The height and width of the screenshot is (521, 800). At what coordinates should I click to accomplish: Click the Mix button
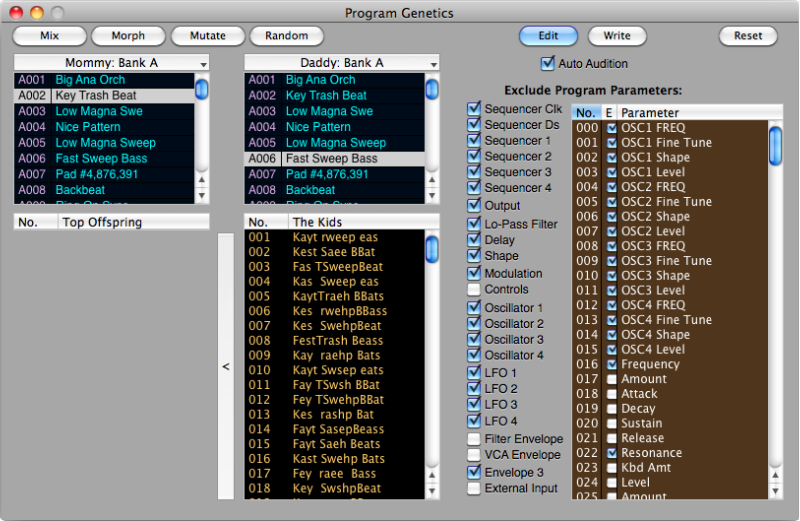(49, 36)
